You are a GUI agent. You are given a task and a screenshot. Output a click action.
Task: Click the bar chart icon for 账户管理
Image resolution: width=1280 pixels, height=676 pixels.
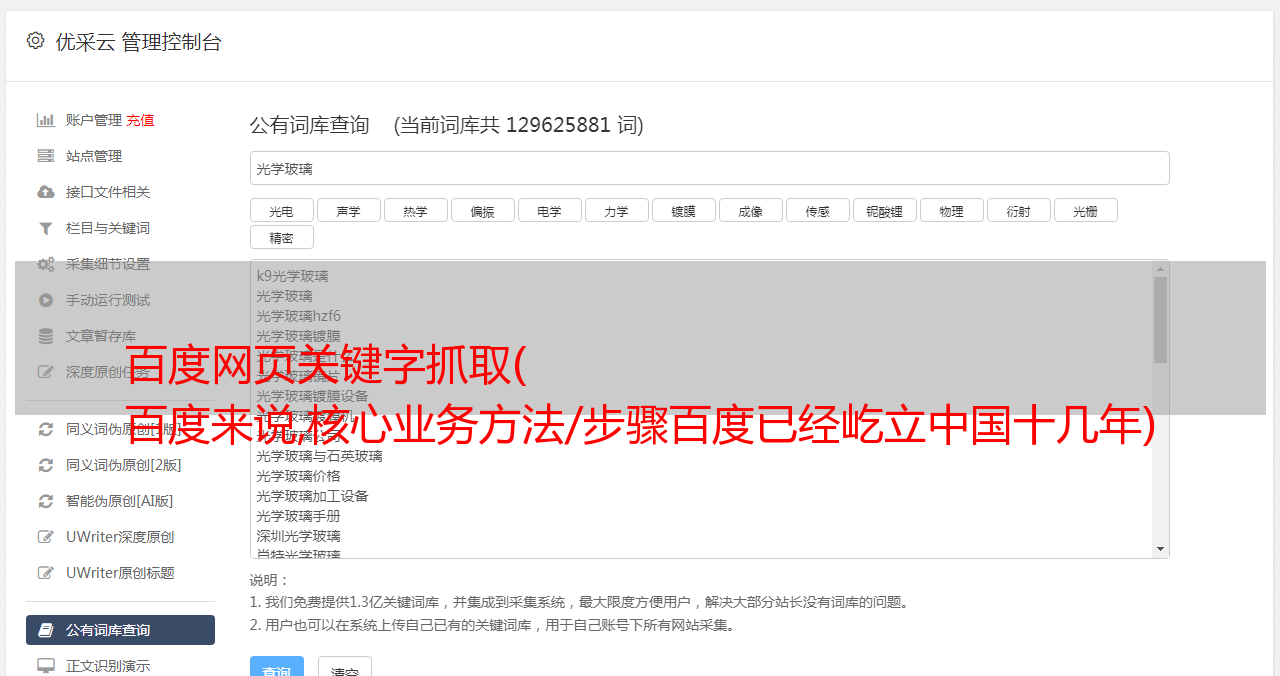45,120
